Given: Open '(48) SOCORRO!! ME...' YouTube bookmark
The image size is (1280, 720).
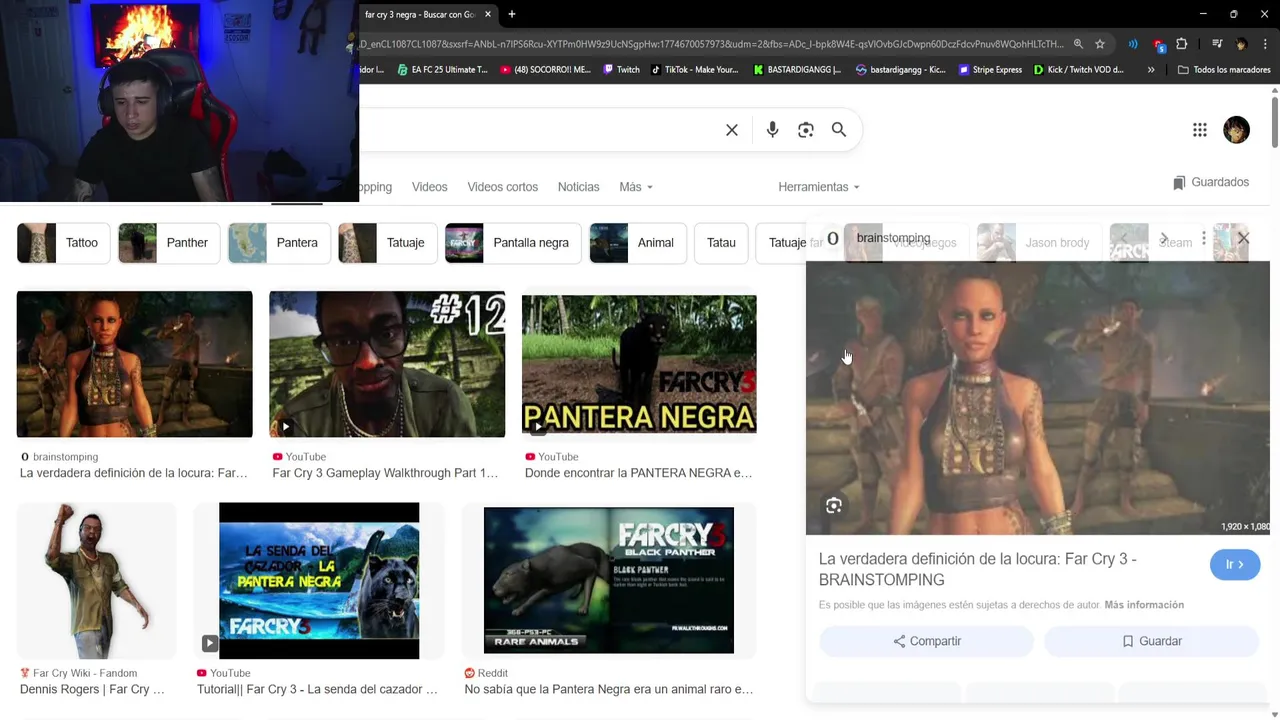Looking at the screenshot, I should (x=545, y=70).
